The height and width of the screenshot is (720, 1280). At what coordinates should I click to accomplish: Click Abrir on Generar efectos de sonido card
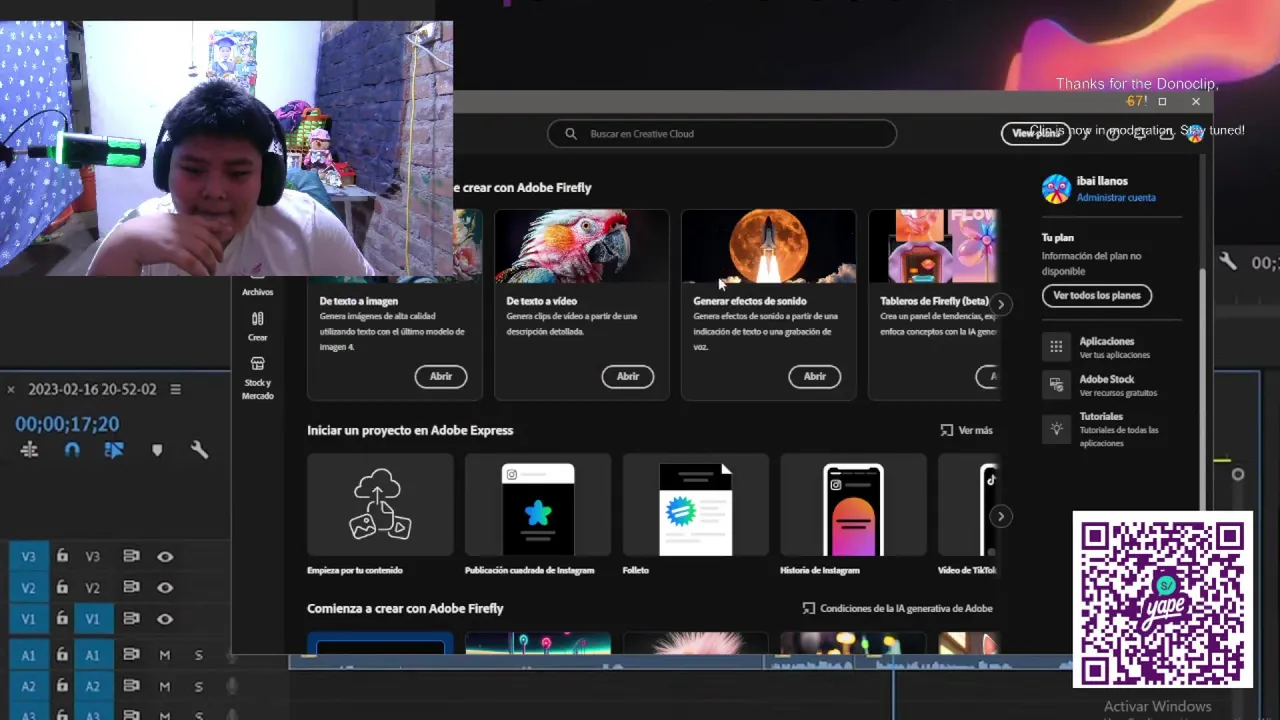click(x=815, y=376)
